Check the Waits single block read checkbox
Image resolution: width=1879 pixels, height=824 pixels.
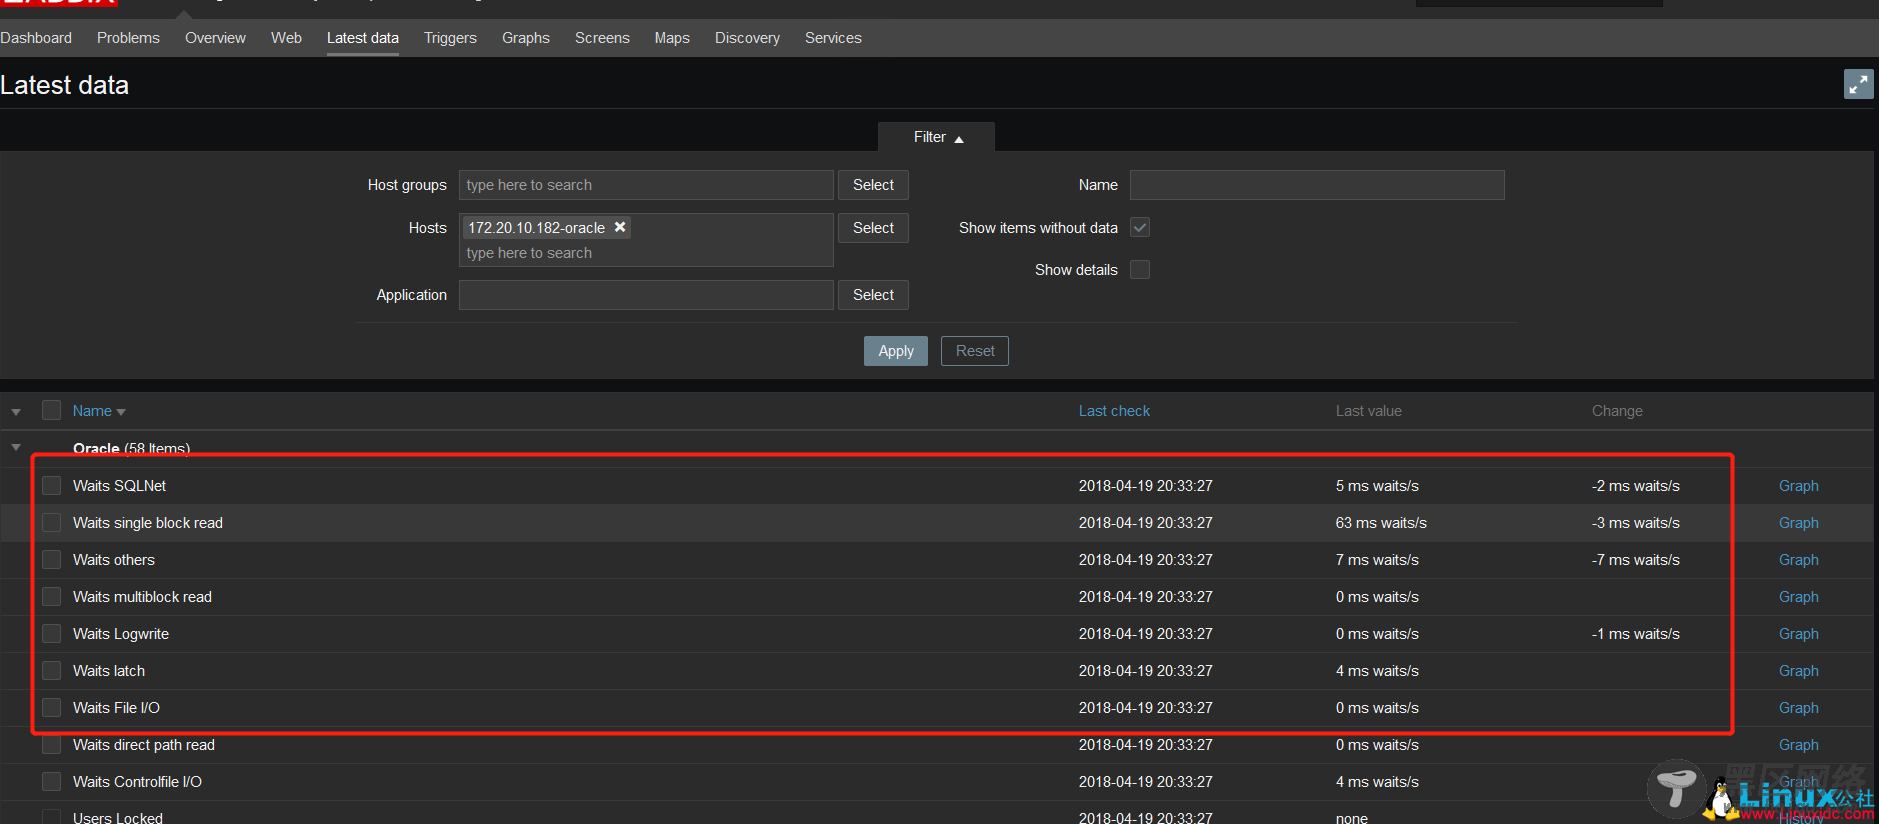click(x=52, y=523)
